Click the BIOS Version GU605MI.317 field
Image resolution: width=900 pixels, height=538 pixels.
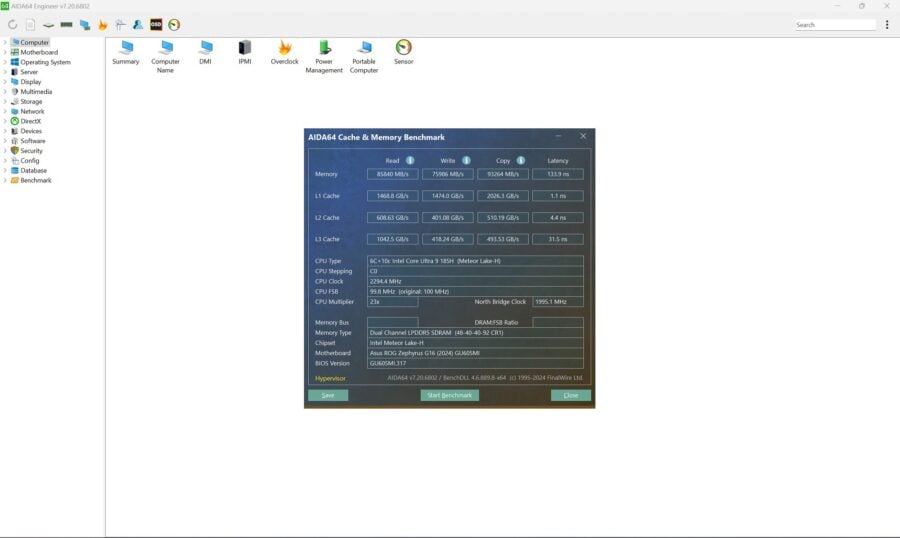[x=475, y=363]
